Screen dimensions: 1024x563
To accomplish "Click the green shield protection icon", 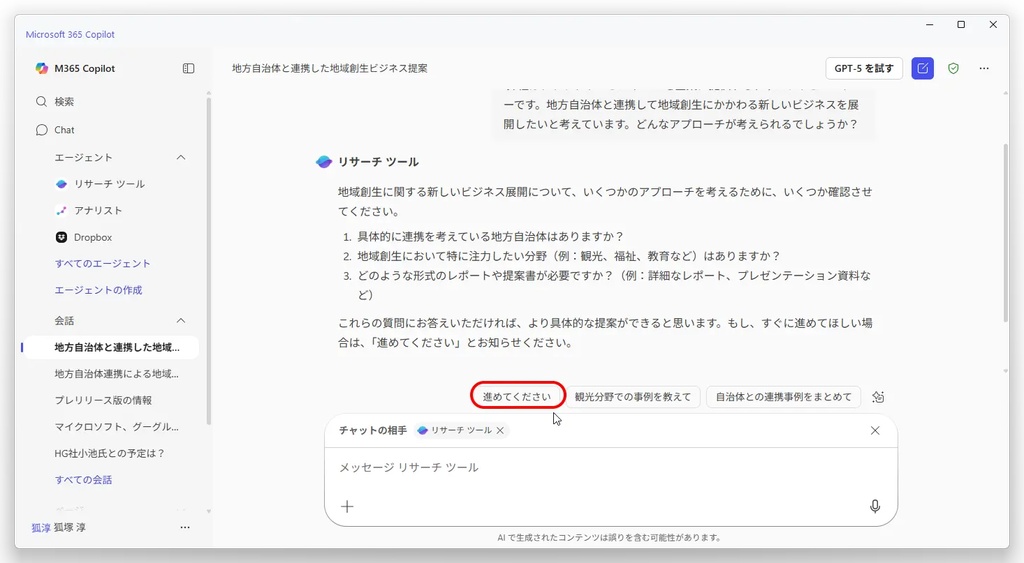I will pos(953,69).
